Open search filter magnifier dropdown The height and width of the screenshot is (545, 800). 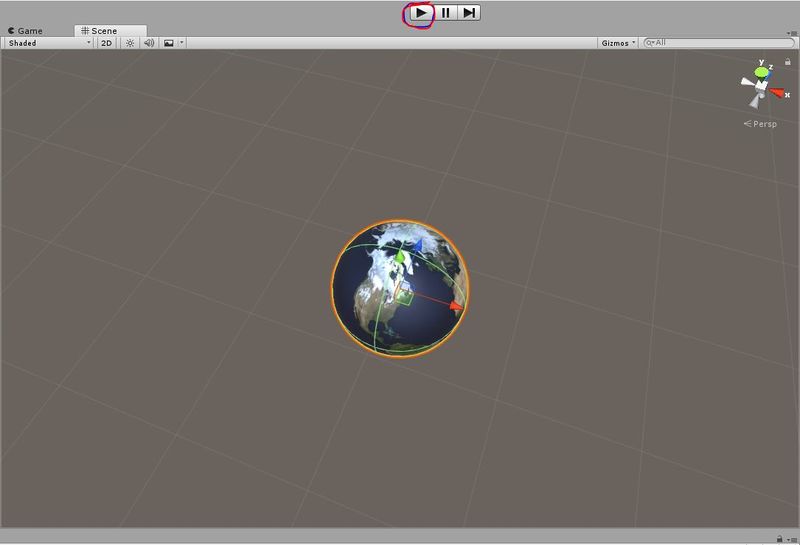click(x=650, y=43)
